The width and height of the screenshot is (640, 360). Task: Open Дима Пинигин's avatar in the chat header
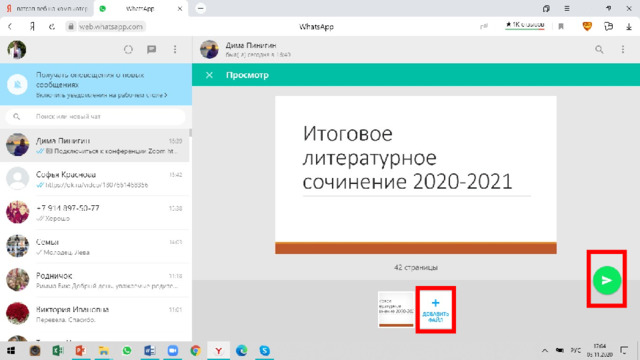click(x=209, y=49)
